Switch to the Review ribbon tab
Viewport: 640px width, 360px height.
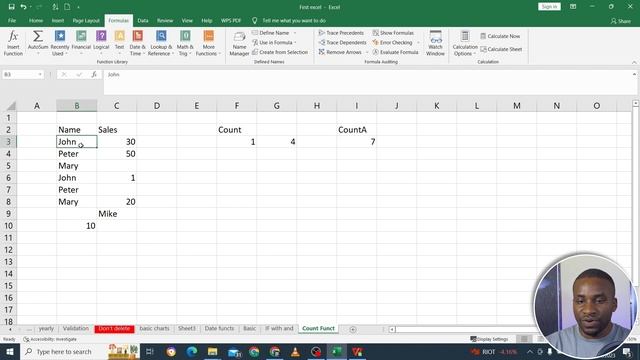165,20
